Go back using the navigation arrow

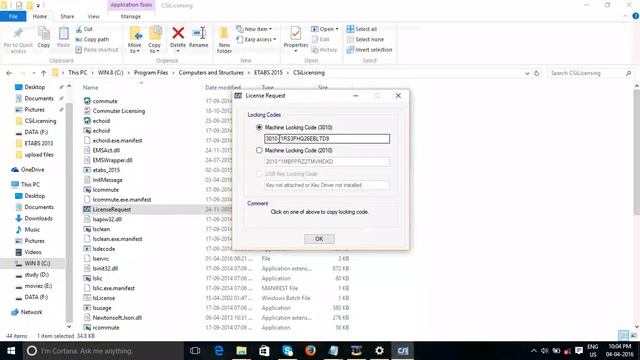[9, 73]
